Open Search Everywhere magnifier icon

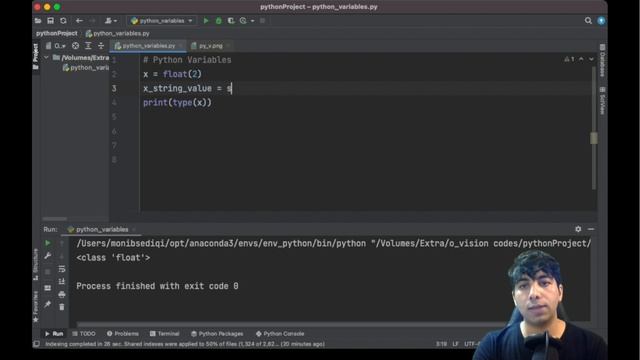(588, 21)
